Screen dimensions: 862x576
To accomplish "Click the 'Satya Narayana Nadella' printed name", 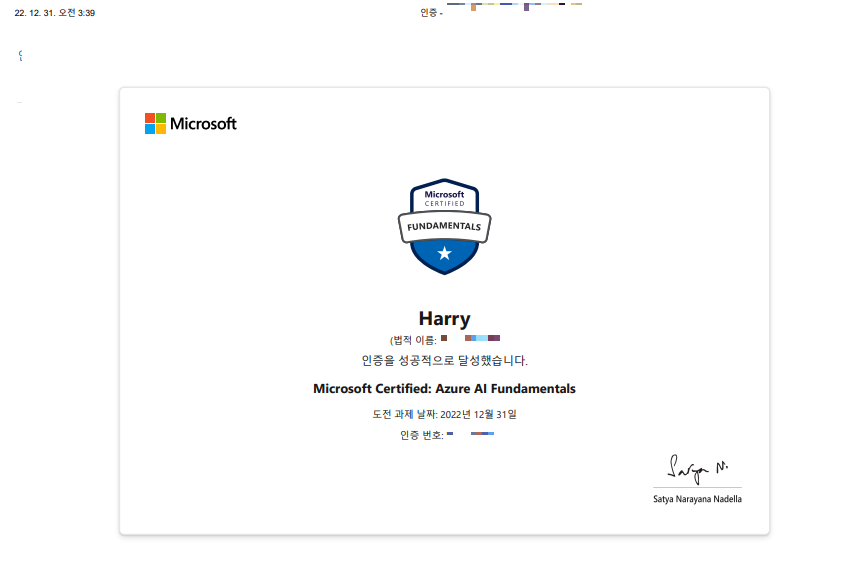I will click(x=697, y=499).
